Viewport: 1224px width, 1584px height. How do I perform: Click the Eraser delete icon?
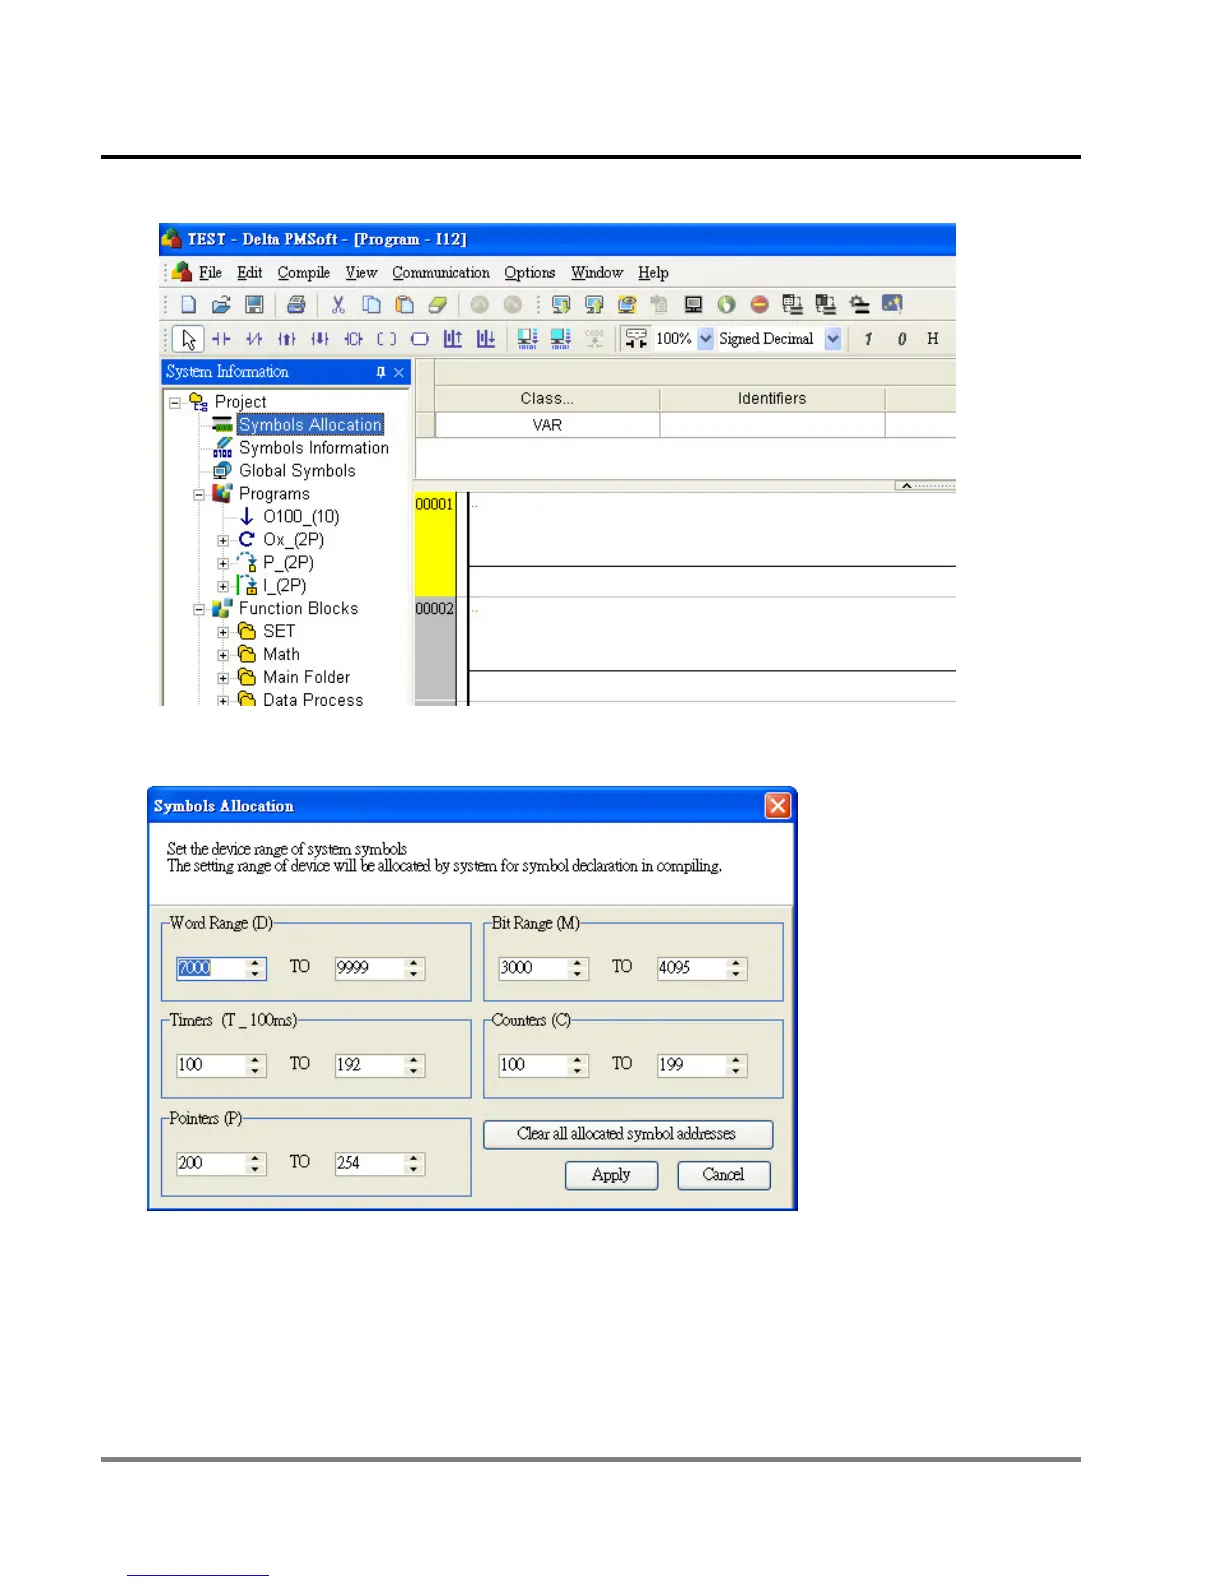pyautogui.click(x=437, y=305)
